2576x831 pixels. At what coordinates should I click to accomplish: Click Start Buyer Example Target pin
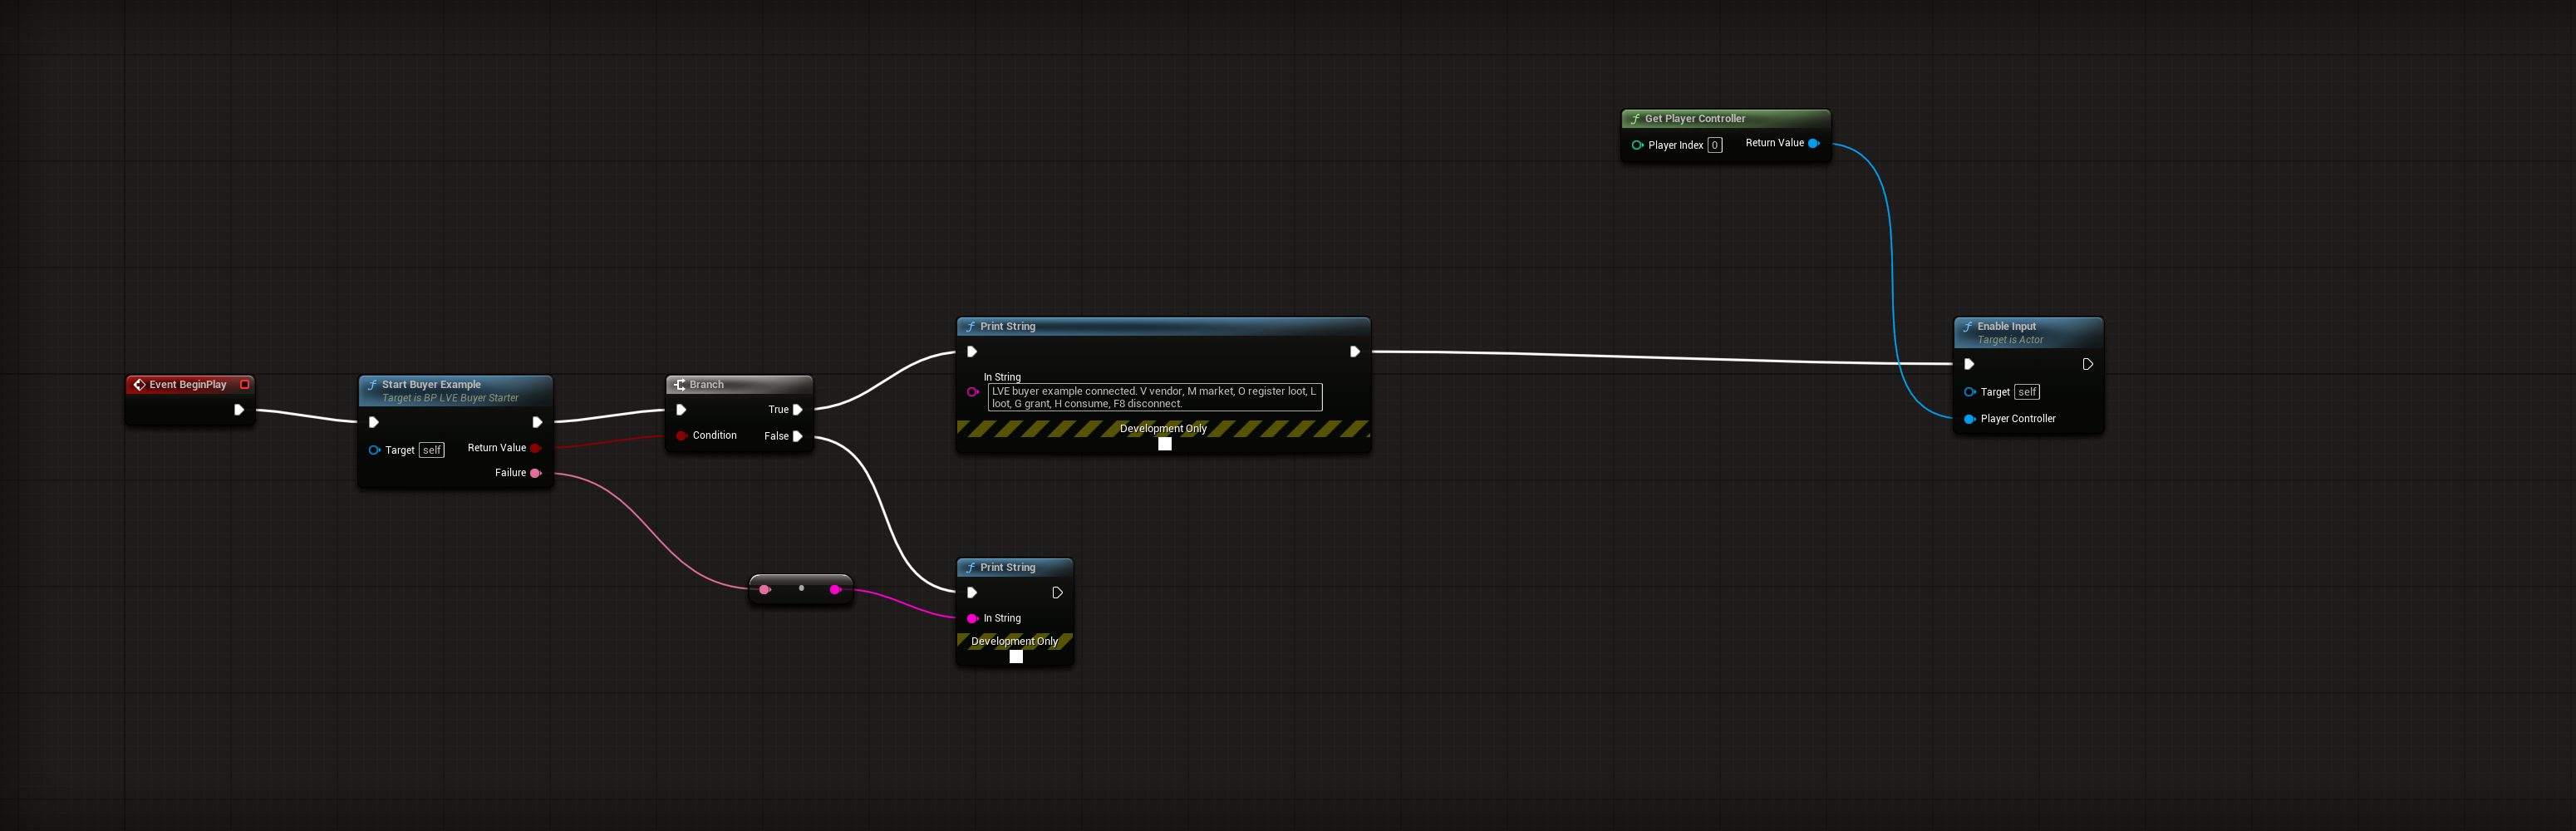tap(374, 450)
